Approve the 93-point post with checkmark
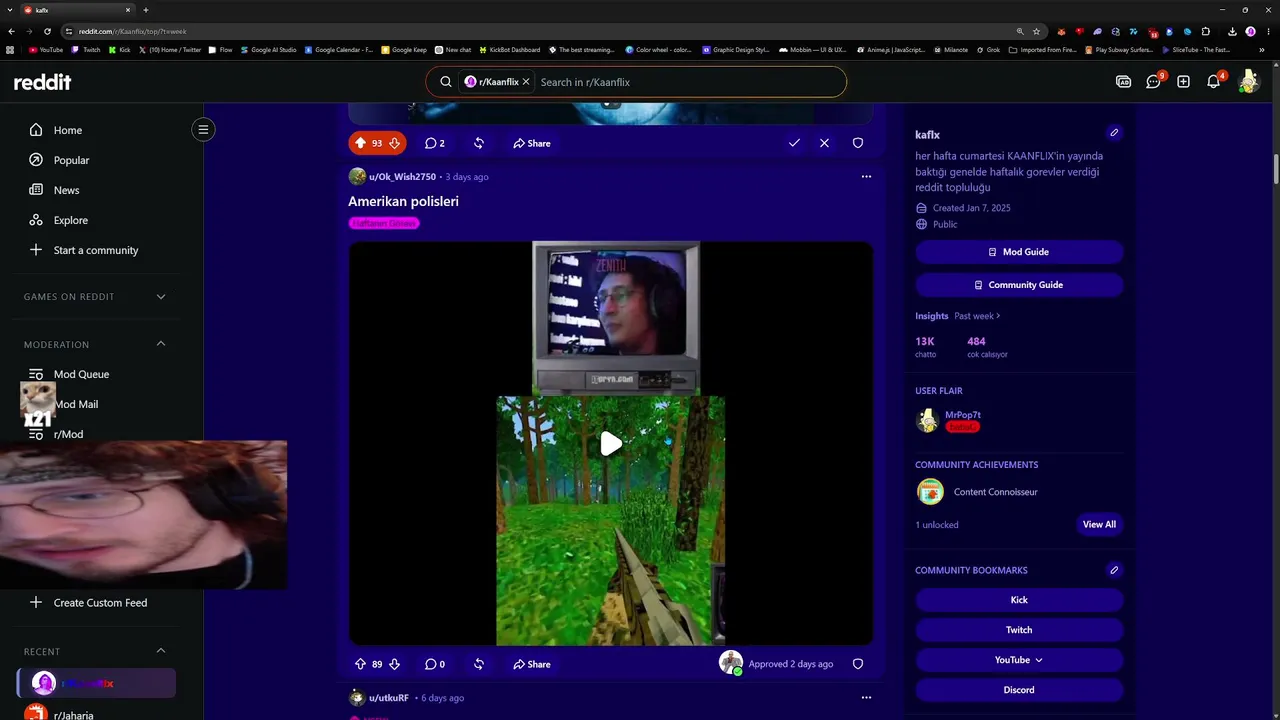The height and width of the screenshot is (720, 1280). [x=794, y=143]
